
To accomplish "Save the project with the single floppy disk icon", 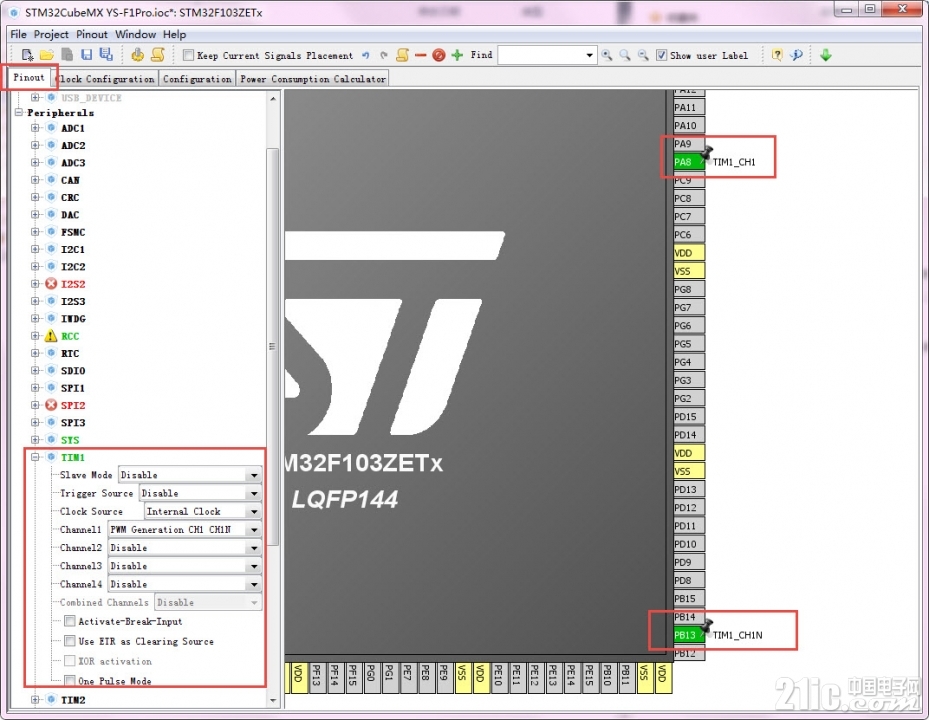I will tap(87, 55).
